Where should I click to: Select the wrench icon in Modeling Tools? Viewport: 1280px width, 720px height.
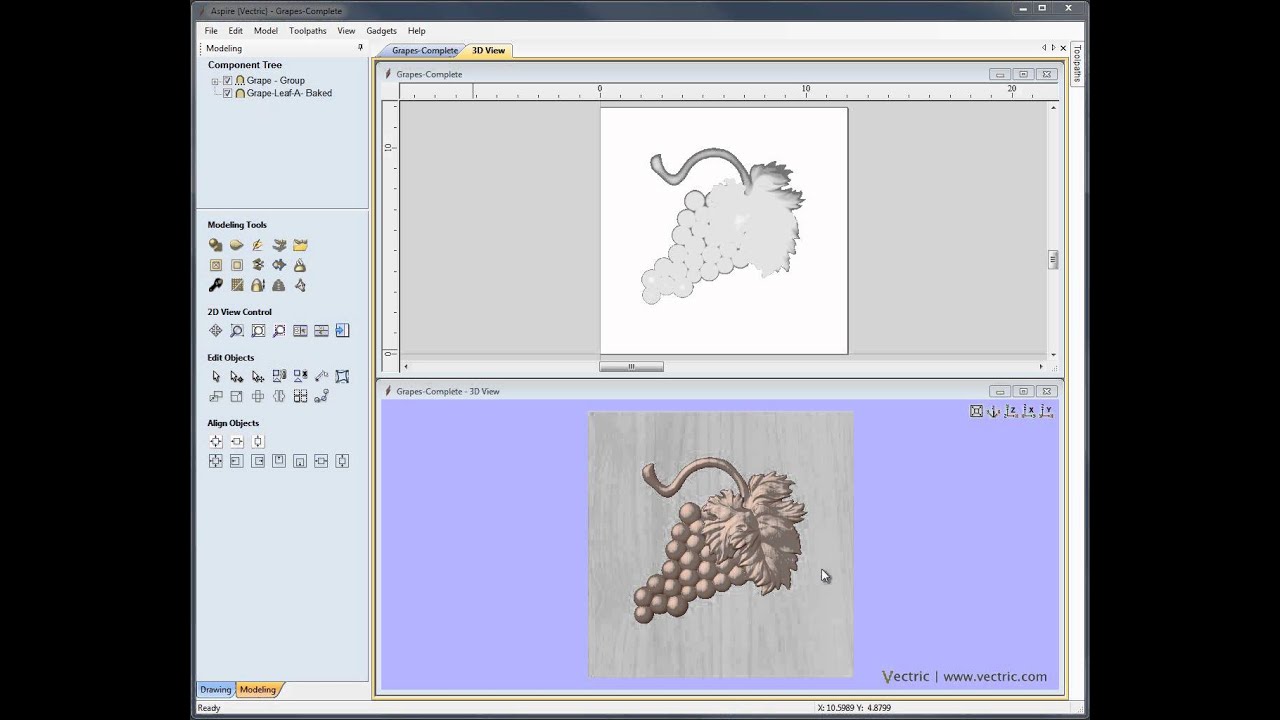[x=215, y=285]
